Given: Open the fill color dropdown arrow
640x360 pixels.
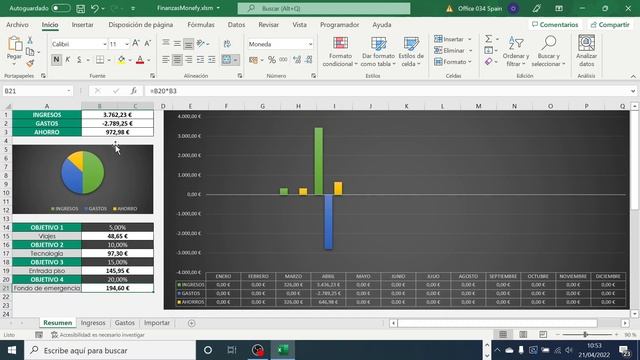Looking at the screenshot, I should tap(130, 60).
